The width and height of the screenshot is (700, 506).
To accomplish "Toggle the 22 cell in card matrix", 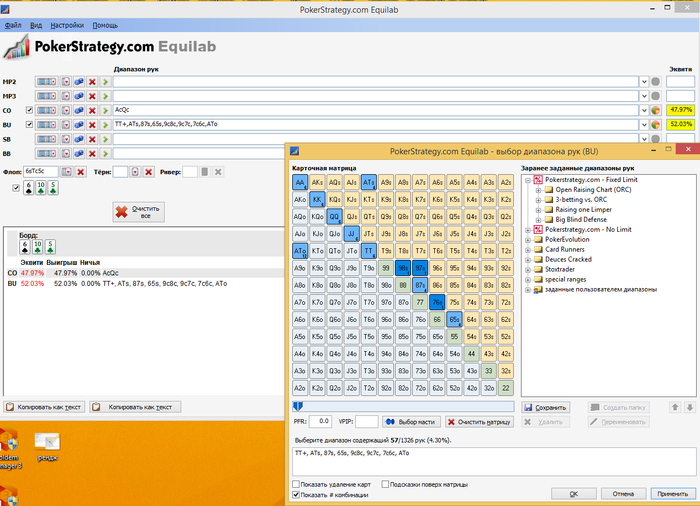I will pyautogui.click(x=506, y=388).
